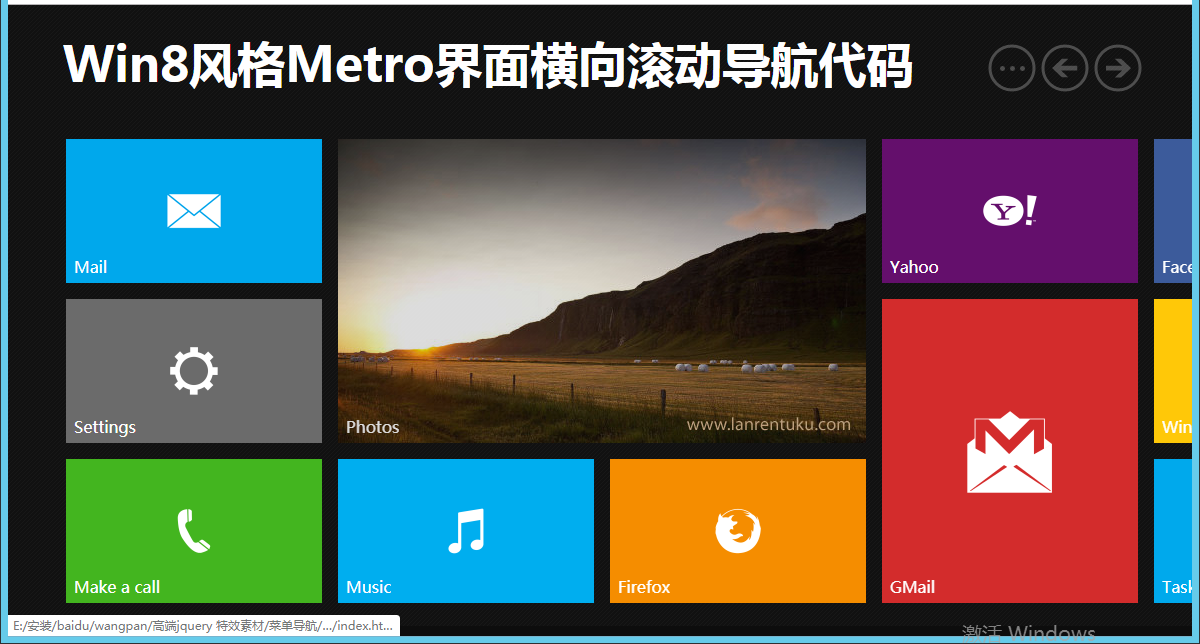
Task: Click the 'Mail' tile label
Action: pos(90,267)
